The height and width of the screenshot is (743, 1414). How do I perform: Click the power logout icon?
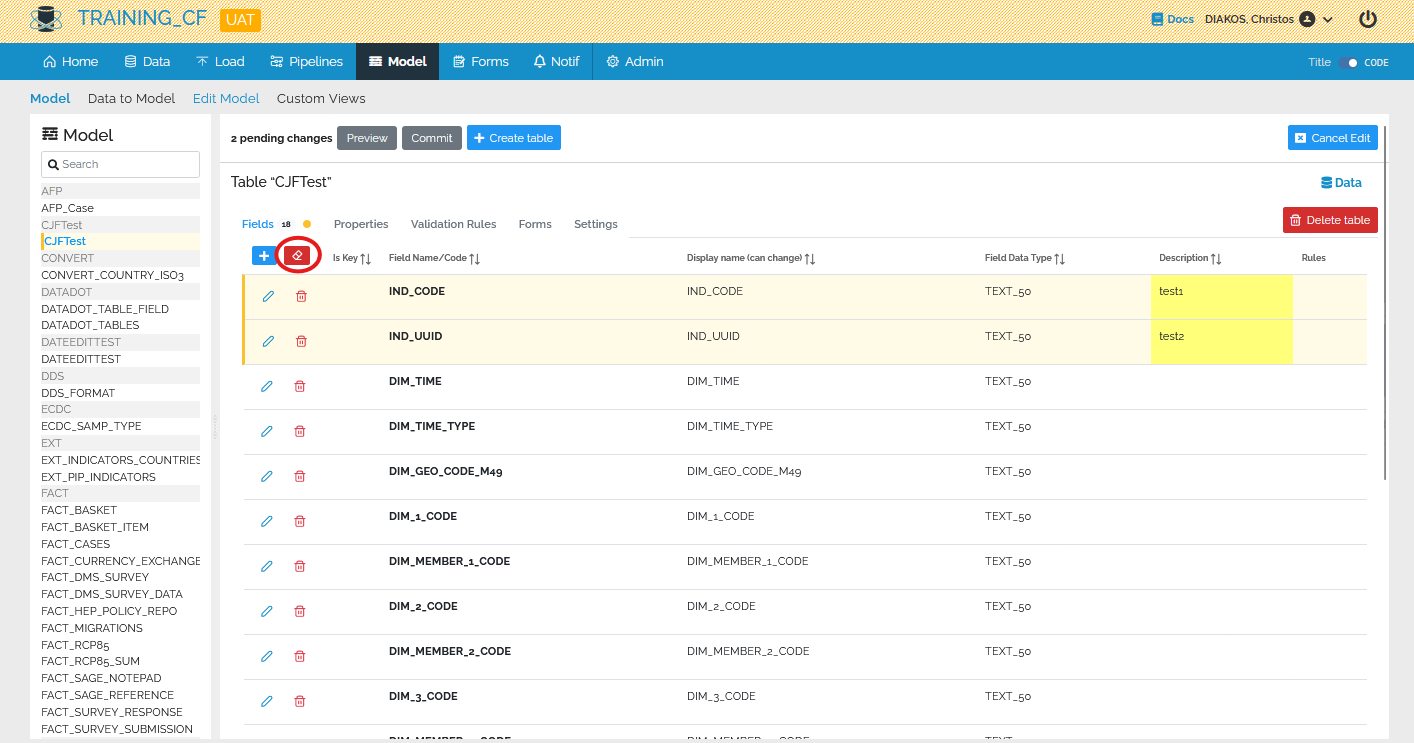[x=1368, y=19]
